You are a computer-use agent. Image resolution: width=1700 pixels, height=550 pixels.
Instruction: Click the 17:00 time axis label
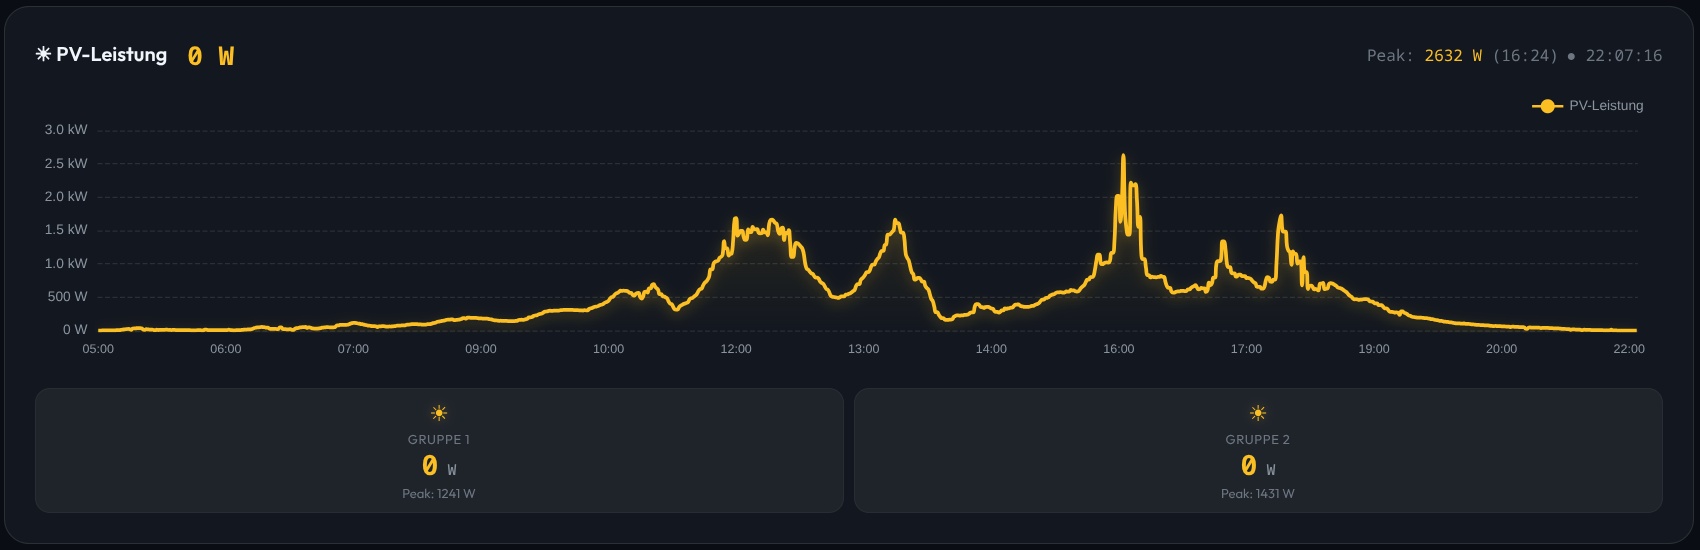point(1246,349)
